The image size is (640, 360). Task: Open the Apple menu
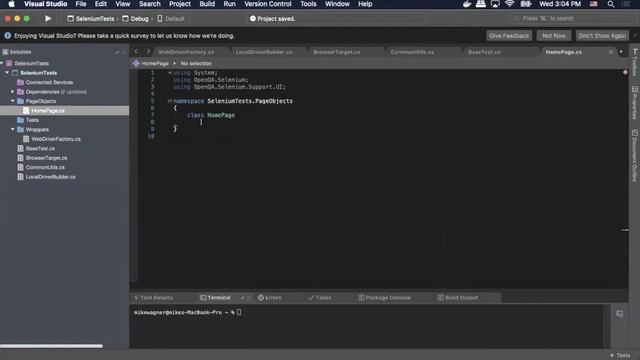pos(11,4)
